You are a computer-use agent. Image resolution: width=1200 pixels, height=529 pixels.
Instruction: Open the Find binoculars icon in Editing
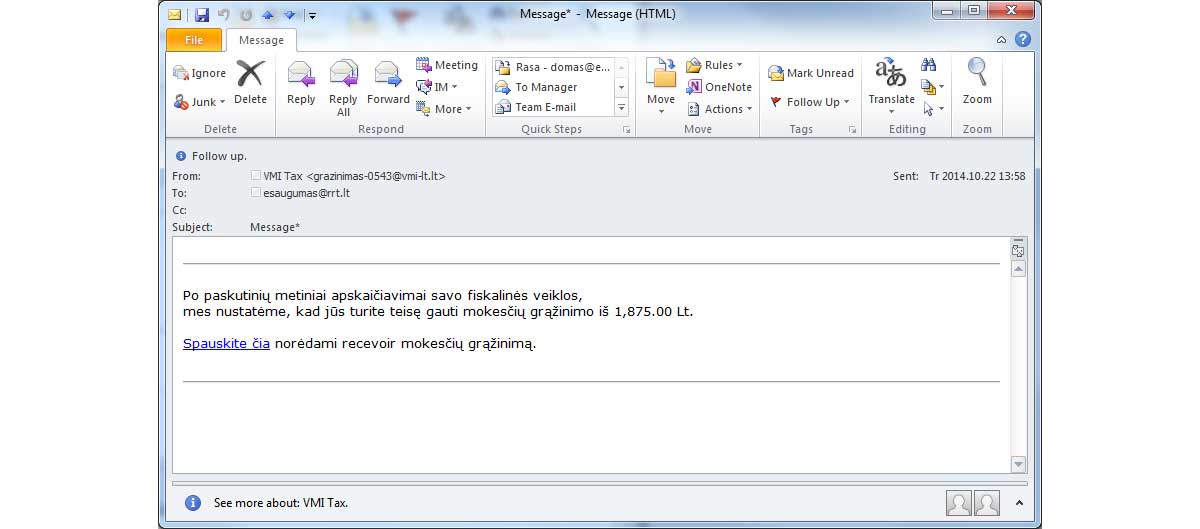928,65
